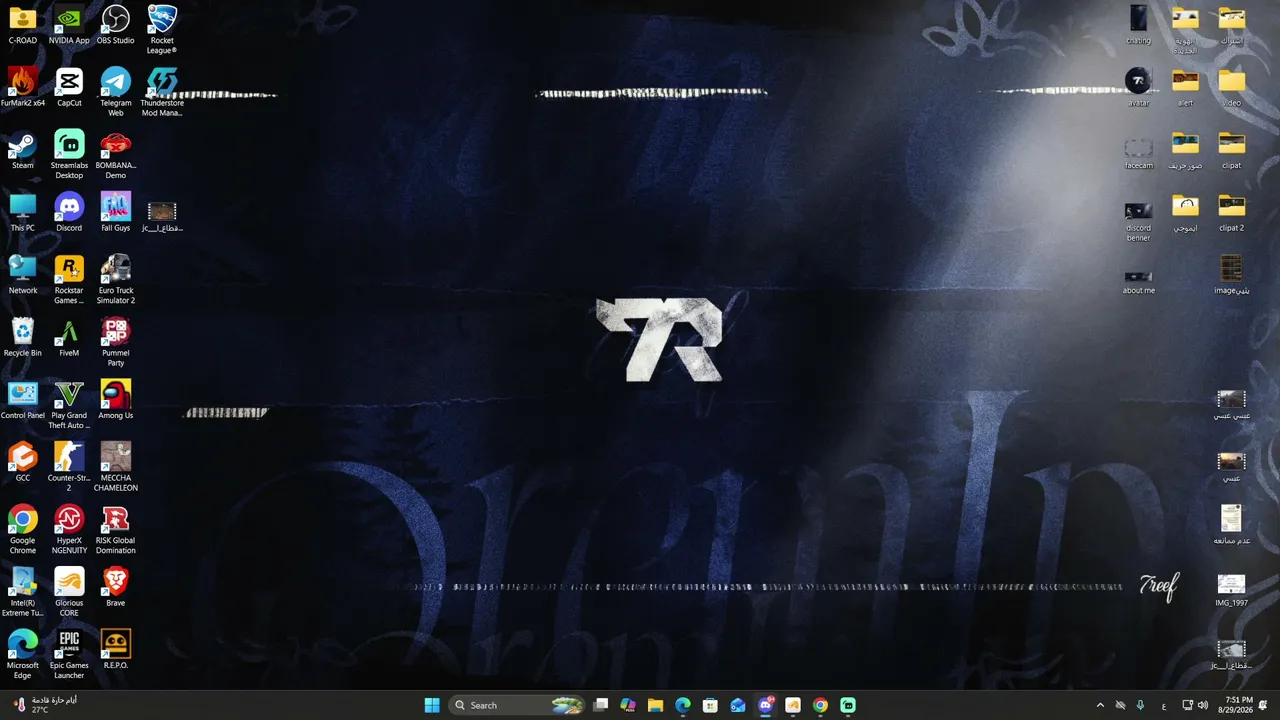1280x720 pixels.
Task: Click the microphone icon in the system tray
Action: 1141,705
